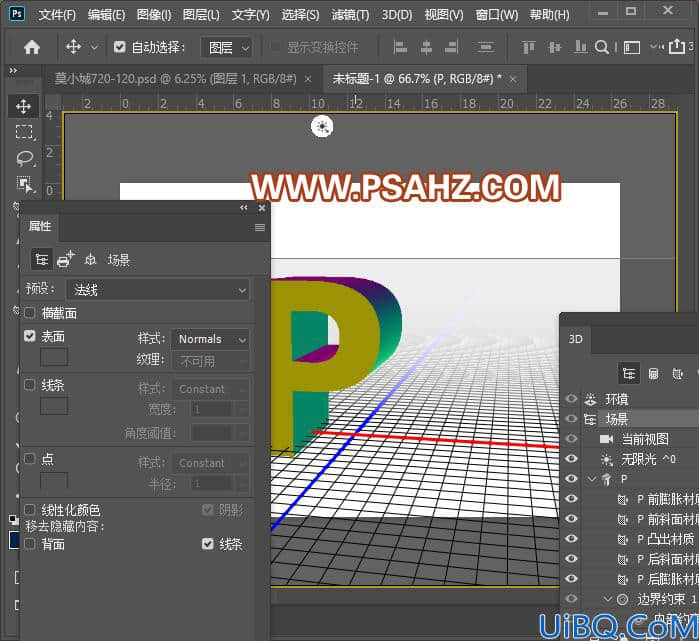Click the surface color swatch
Viewport: 699px width, 641px height.
(54, 357)
